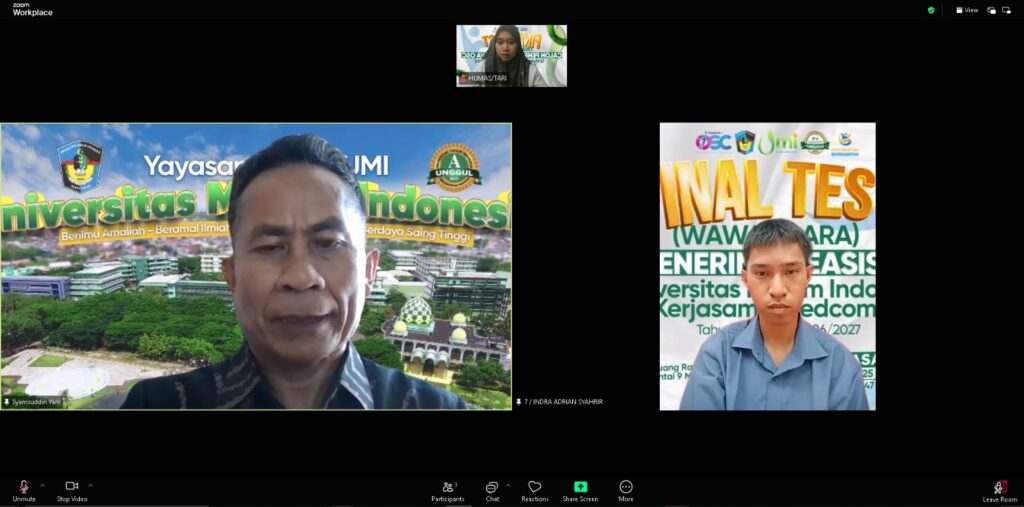Click the Leave Room button
The height and width of the screenshot is (507, 1024).
(x=999, y=489)
